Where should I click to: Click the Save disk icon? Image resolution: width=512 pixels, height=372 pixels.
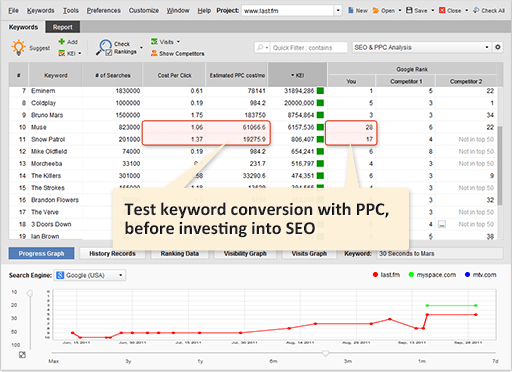point(409,10)
